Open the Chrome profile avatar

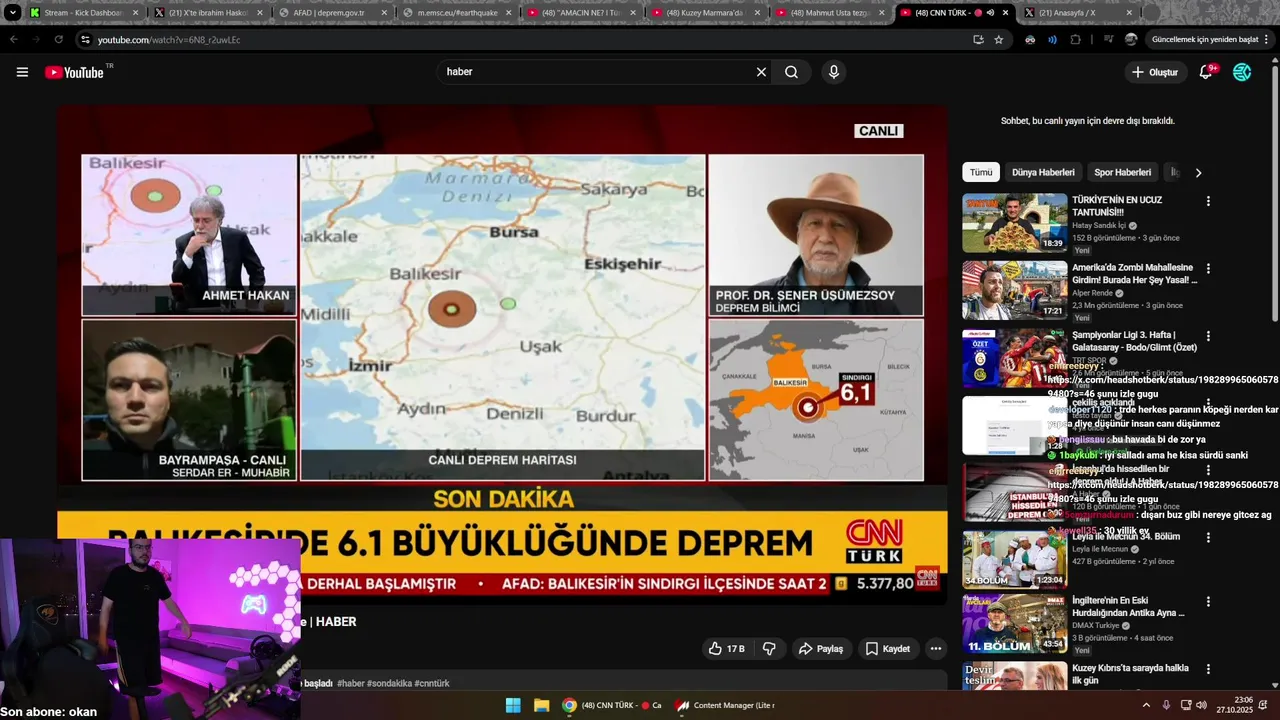coord(1131,40)
